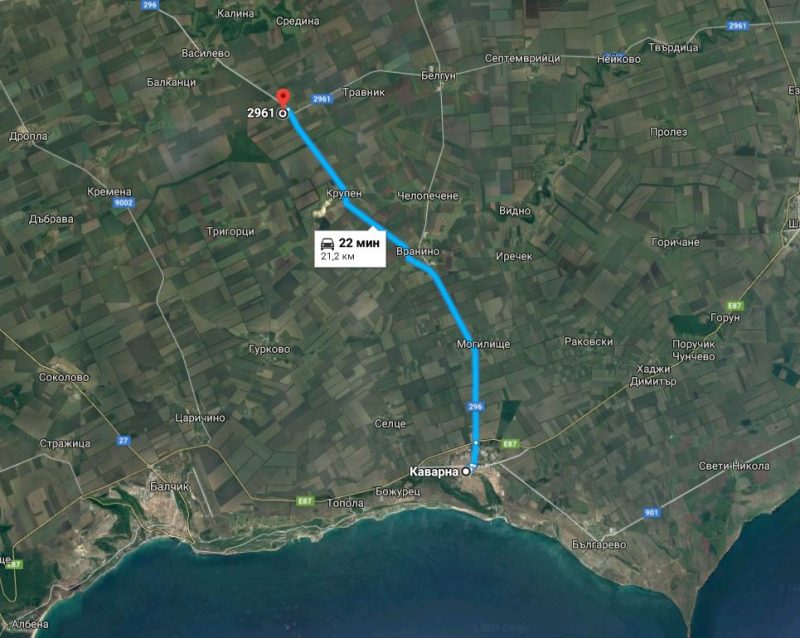Click the Могилище village label
This screenshot has height=638, width=800.
[483, 344]
